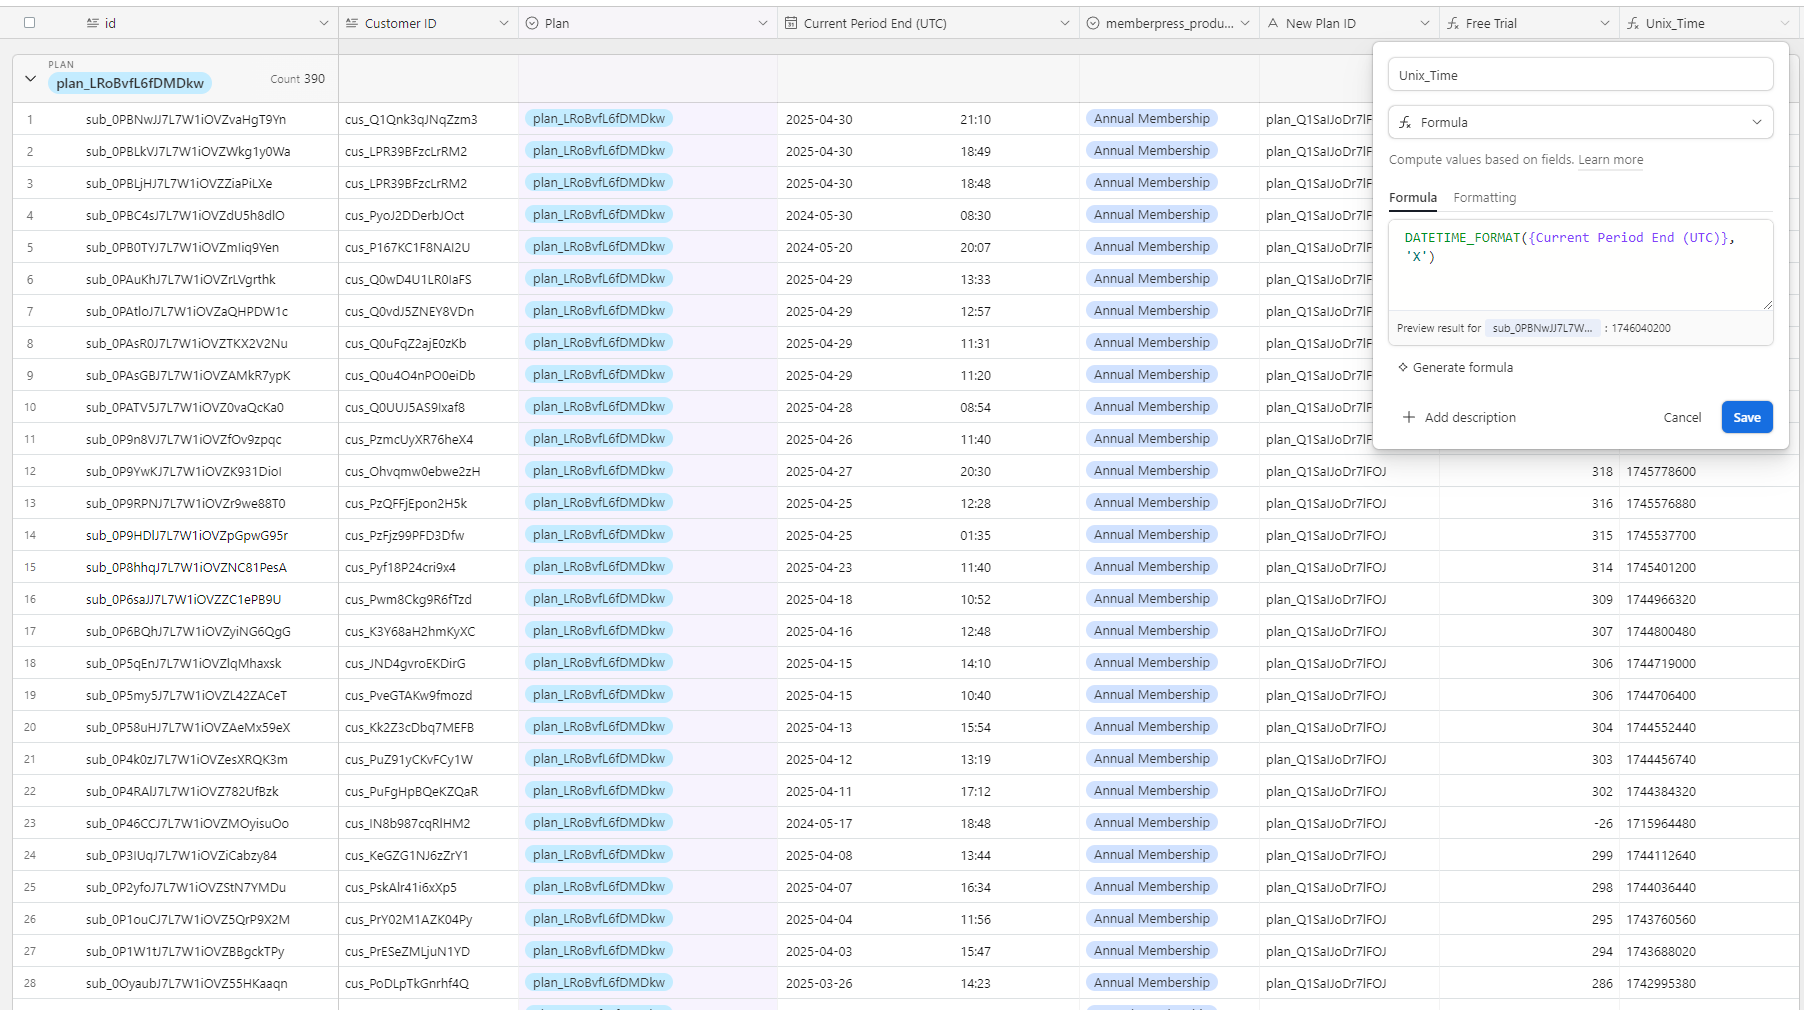Click the New Plan ID text icon

tap(1273, 23)
